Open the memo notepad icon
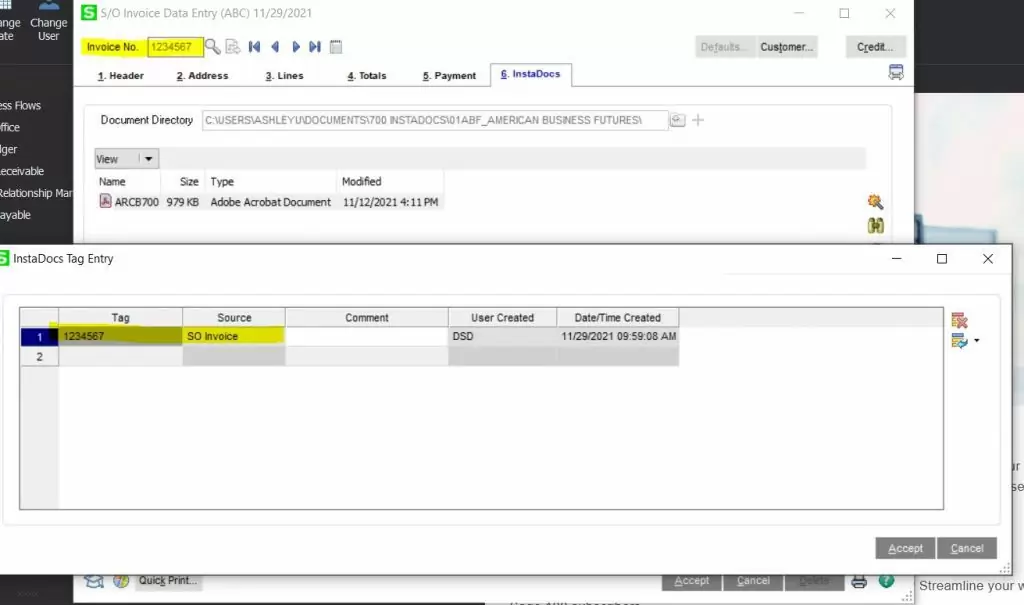The image size is (1024, 605). 336,46
